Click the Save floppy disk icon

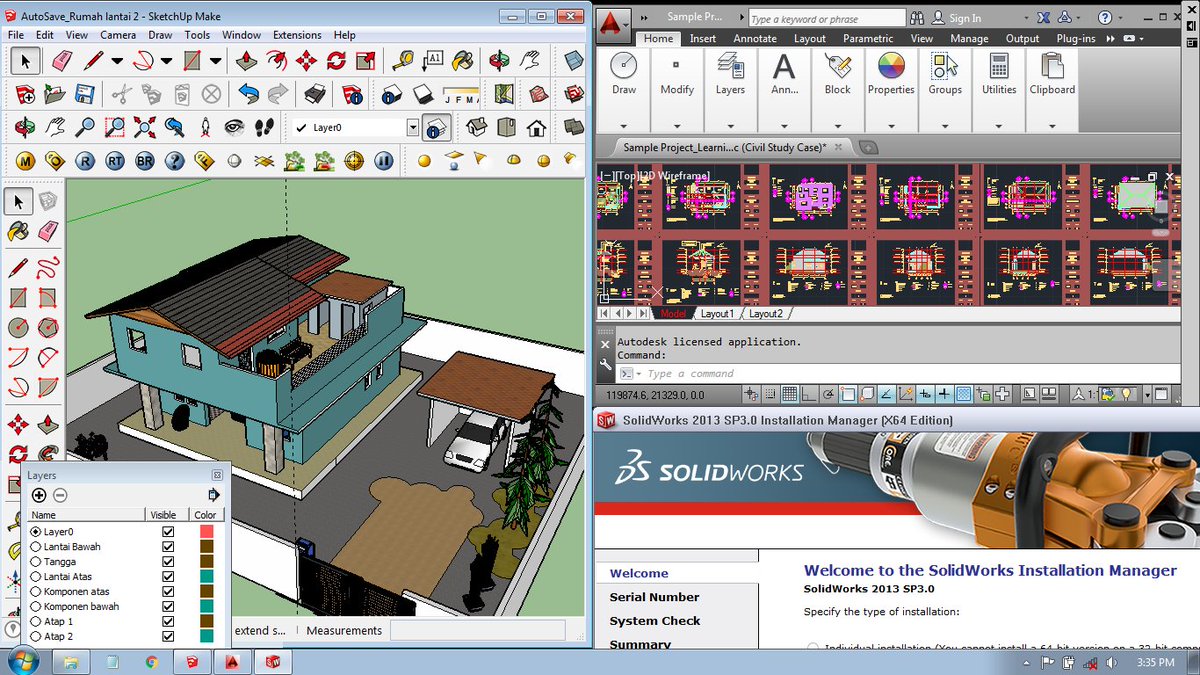(84, 95)
